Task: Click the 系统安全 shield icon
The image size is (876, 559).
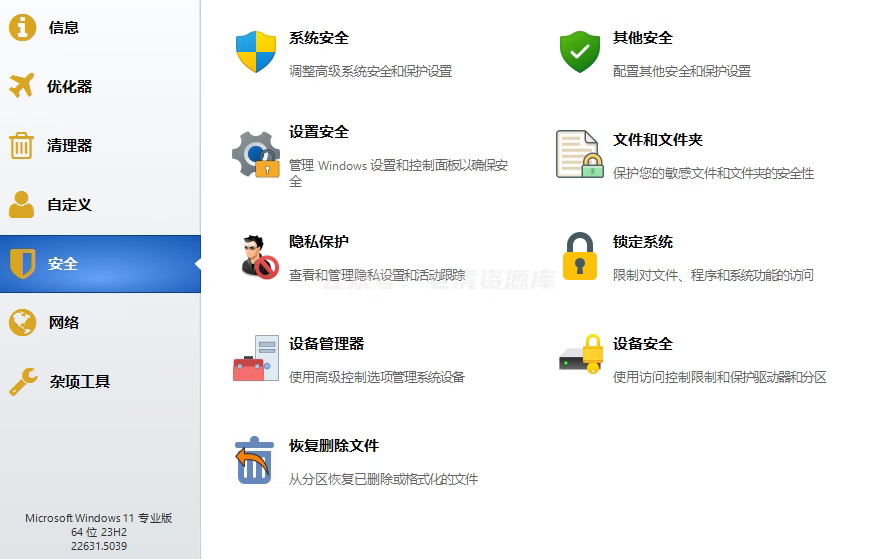Action: click(x=255, y=52)
